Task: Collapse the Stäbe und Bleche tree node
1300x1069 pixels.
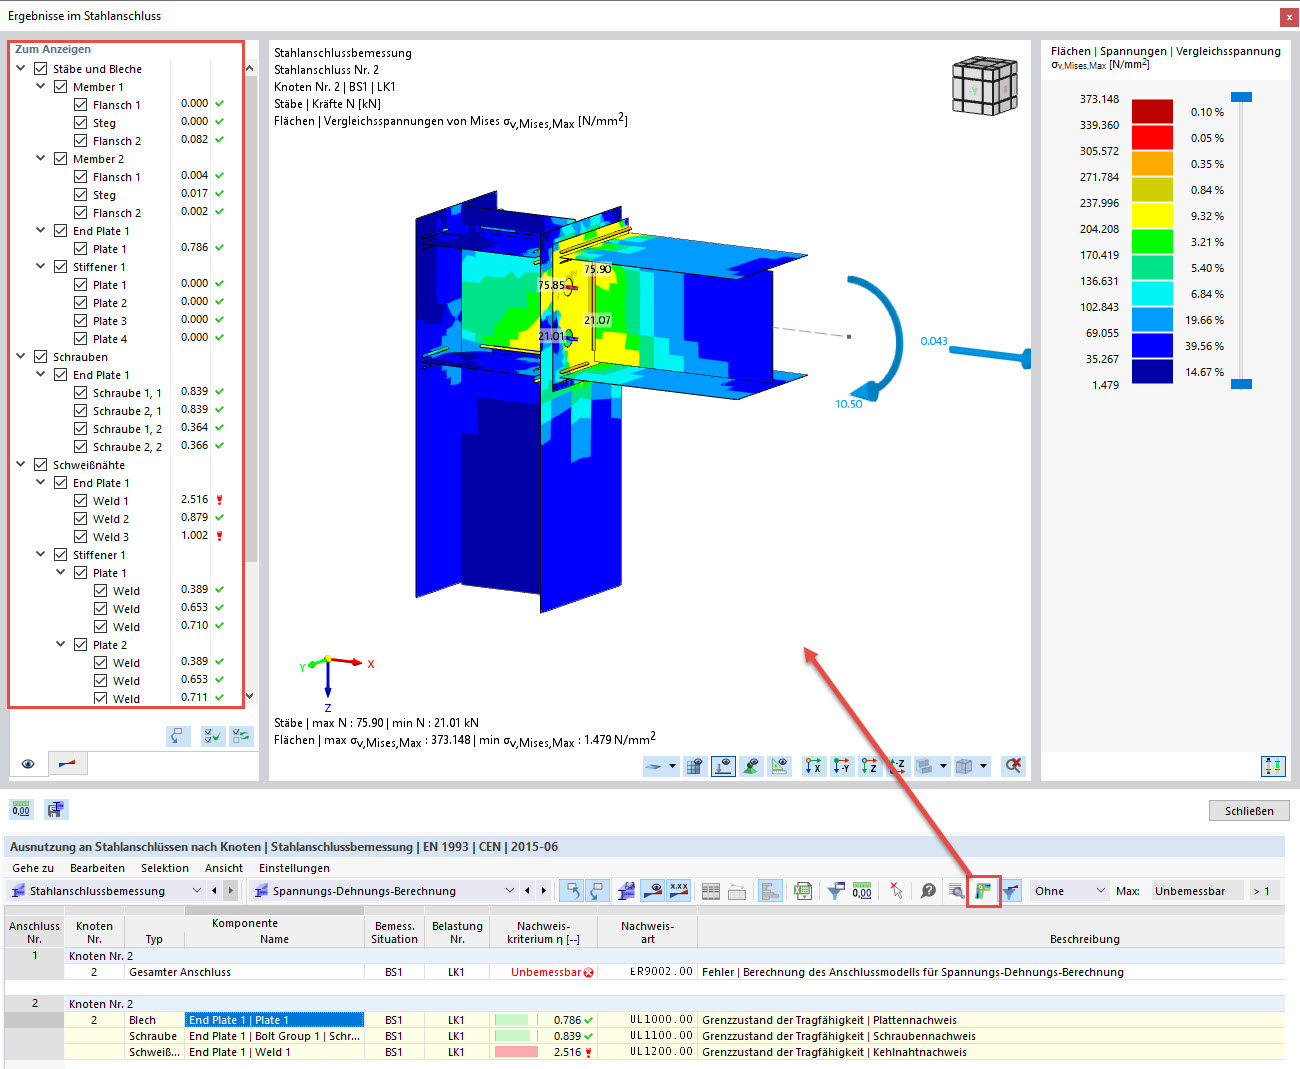Action: tap(21, 69)
